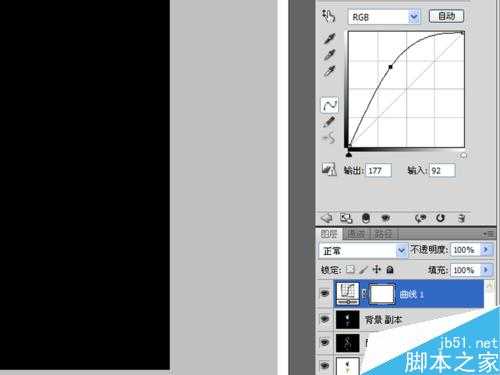500x375 pixels.
Task: Click the 自动 auto button
Action: click(446, 16)
